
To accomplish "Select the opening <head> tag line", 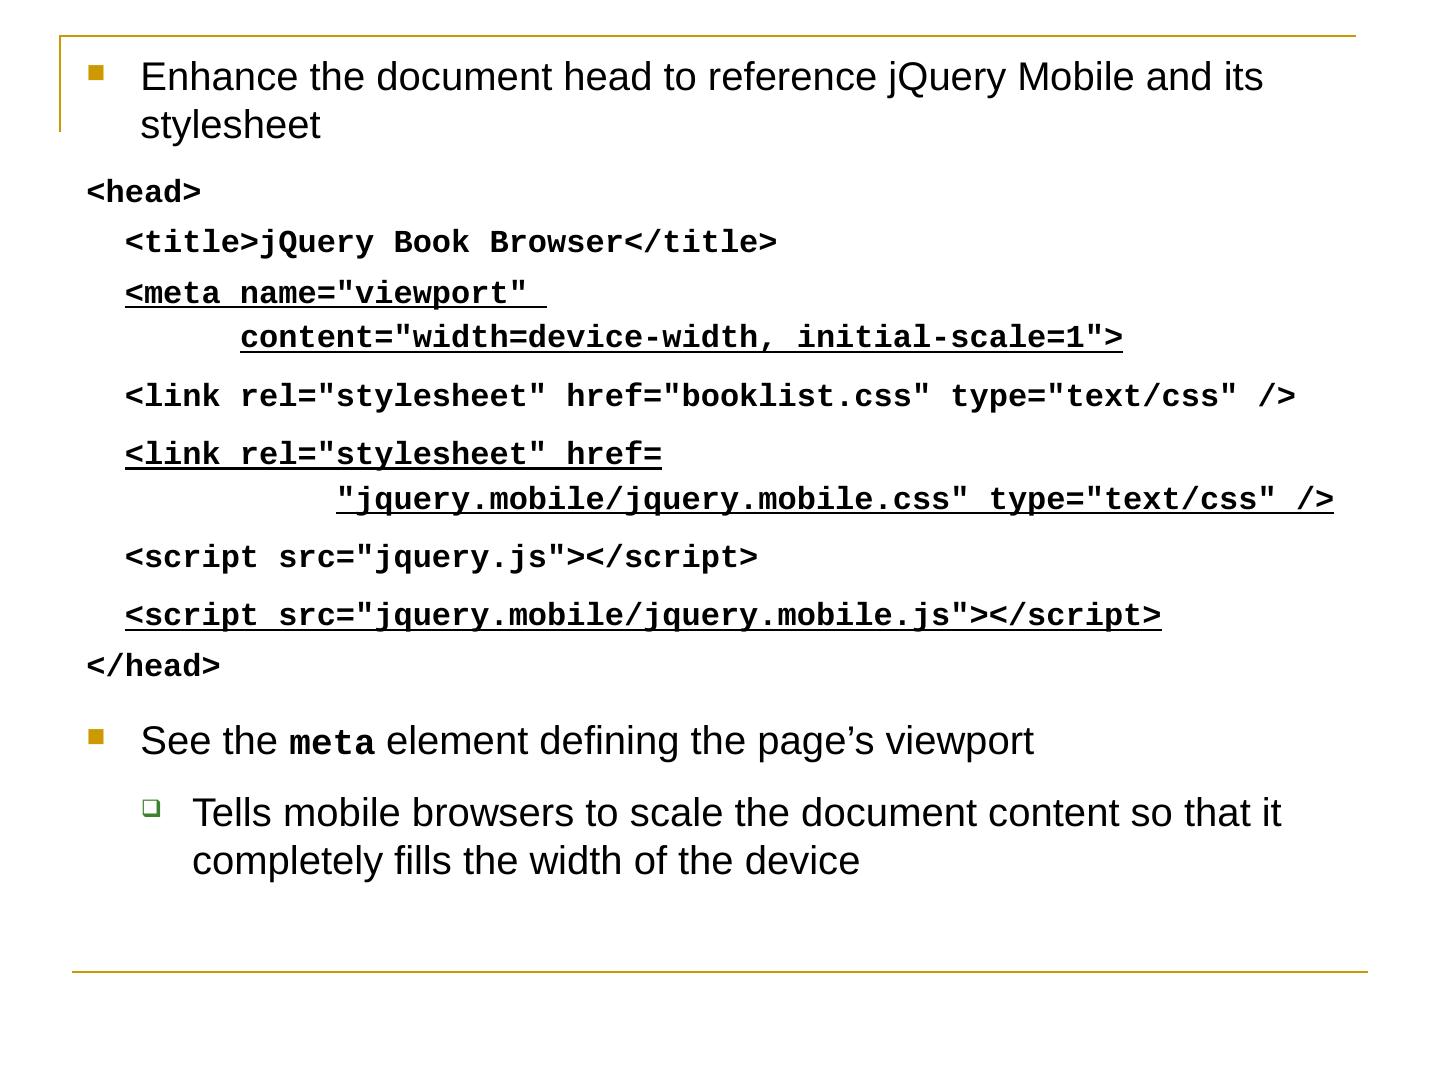I will 145,192.
